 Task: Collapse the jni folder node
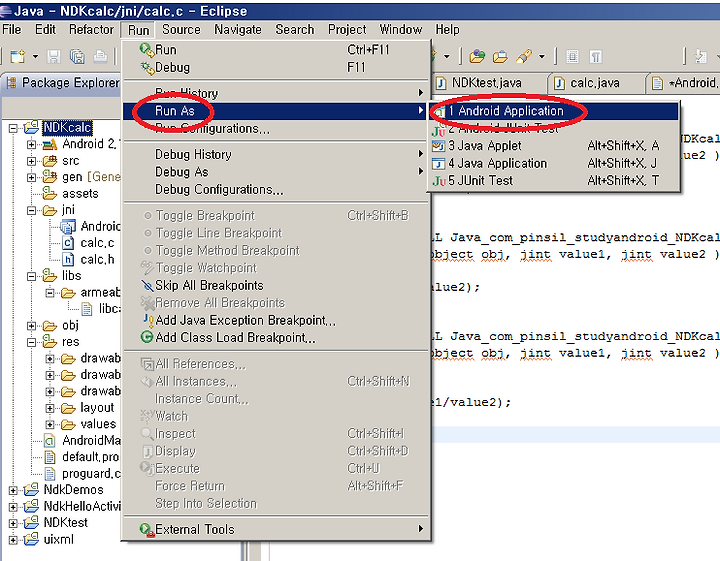(31, 211)
